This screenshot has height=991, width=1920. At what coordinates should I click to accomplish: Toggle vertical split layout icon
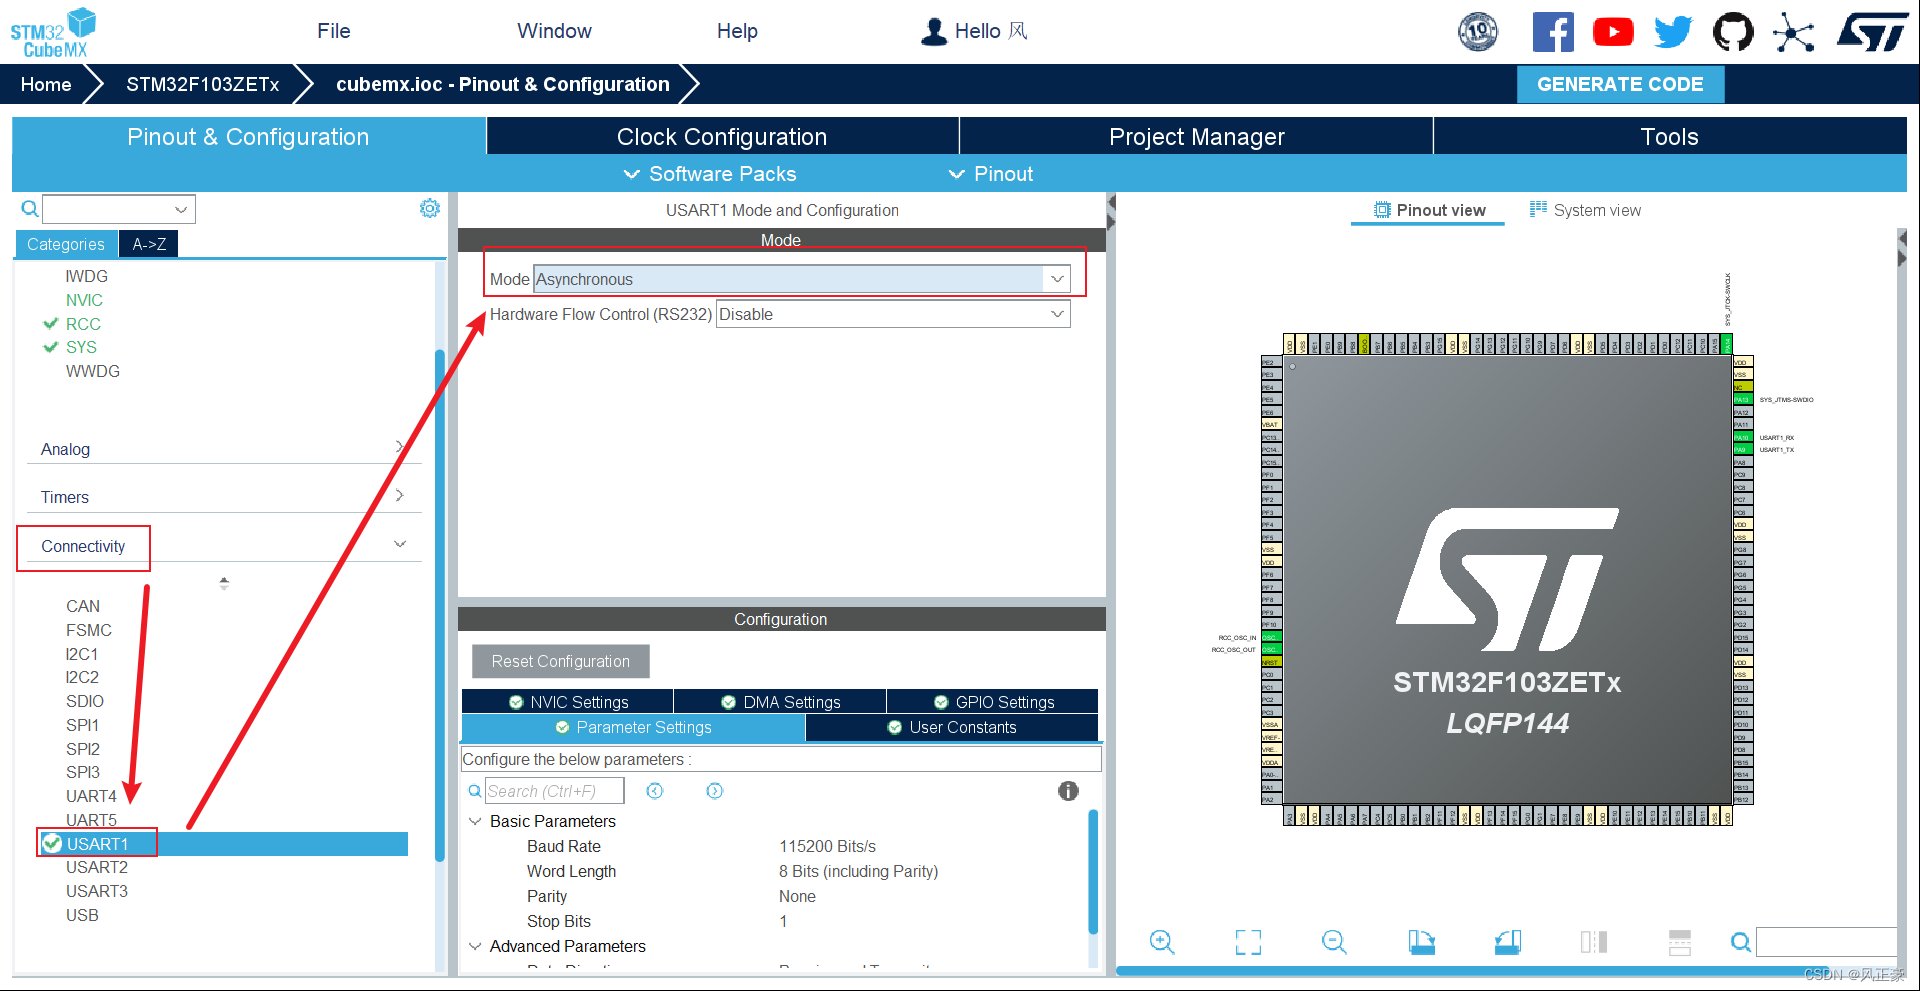click(x=1594, y=942)
